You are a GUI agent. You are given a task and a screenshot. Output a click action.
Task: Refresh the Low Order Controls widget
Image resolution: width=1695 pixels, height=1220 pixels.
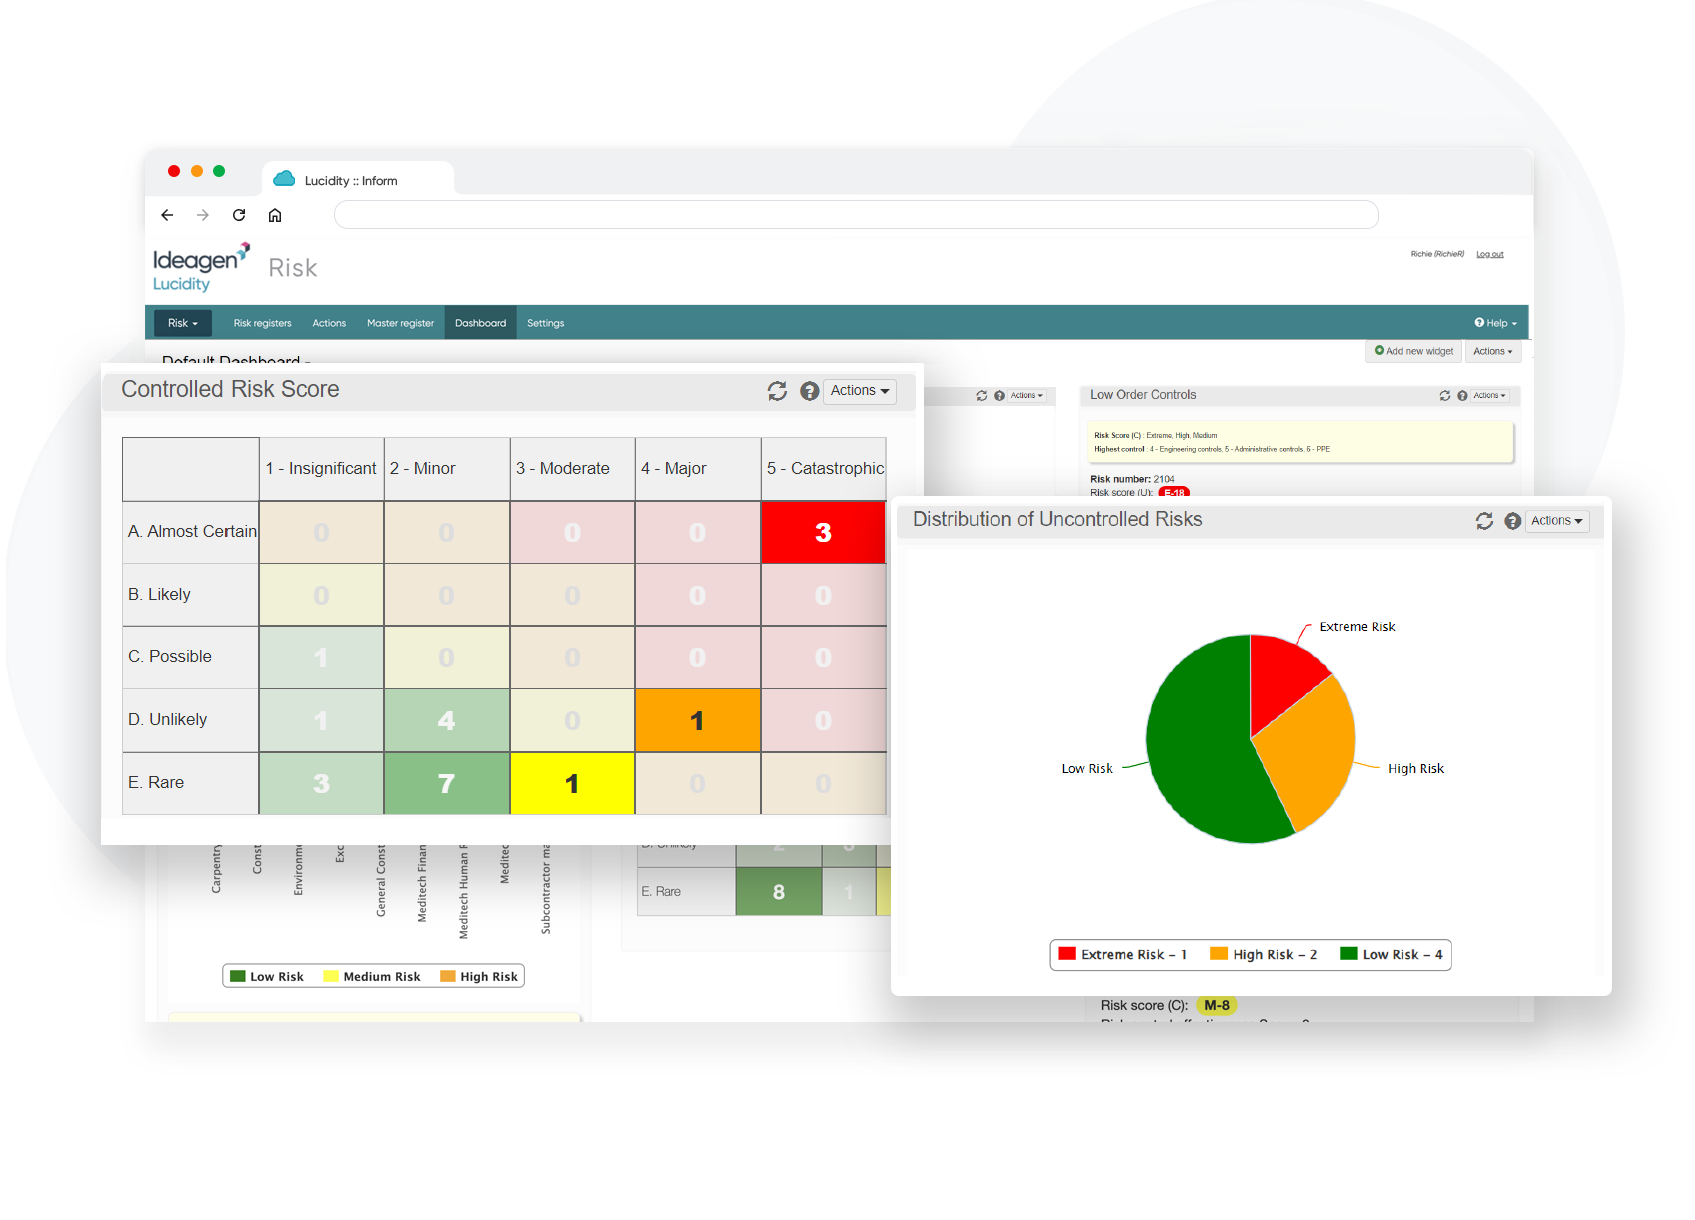[1445, 395]
